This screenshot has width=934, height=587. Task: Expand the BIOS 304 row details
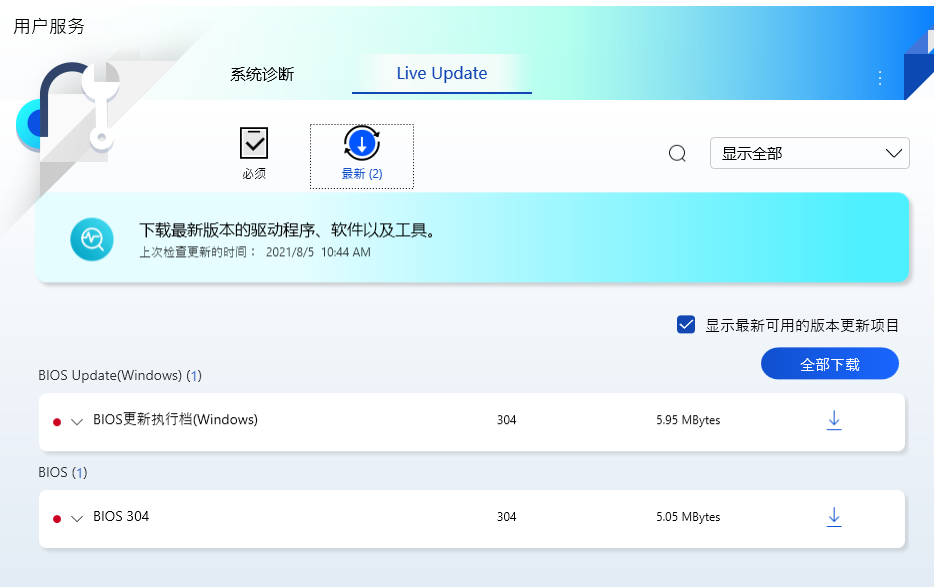(x=74, y=518)
